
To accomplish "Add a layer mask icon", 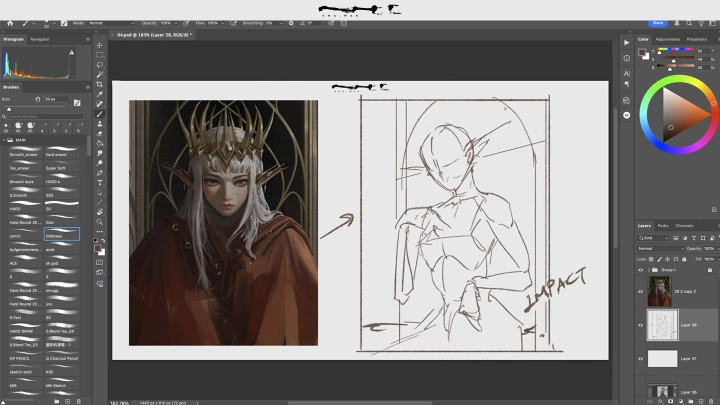I will click(670, 402).
